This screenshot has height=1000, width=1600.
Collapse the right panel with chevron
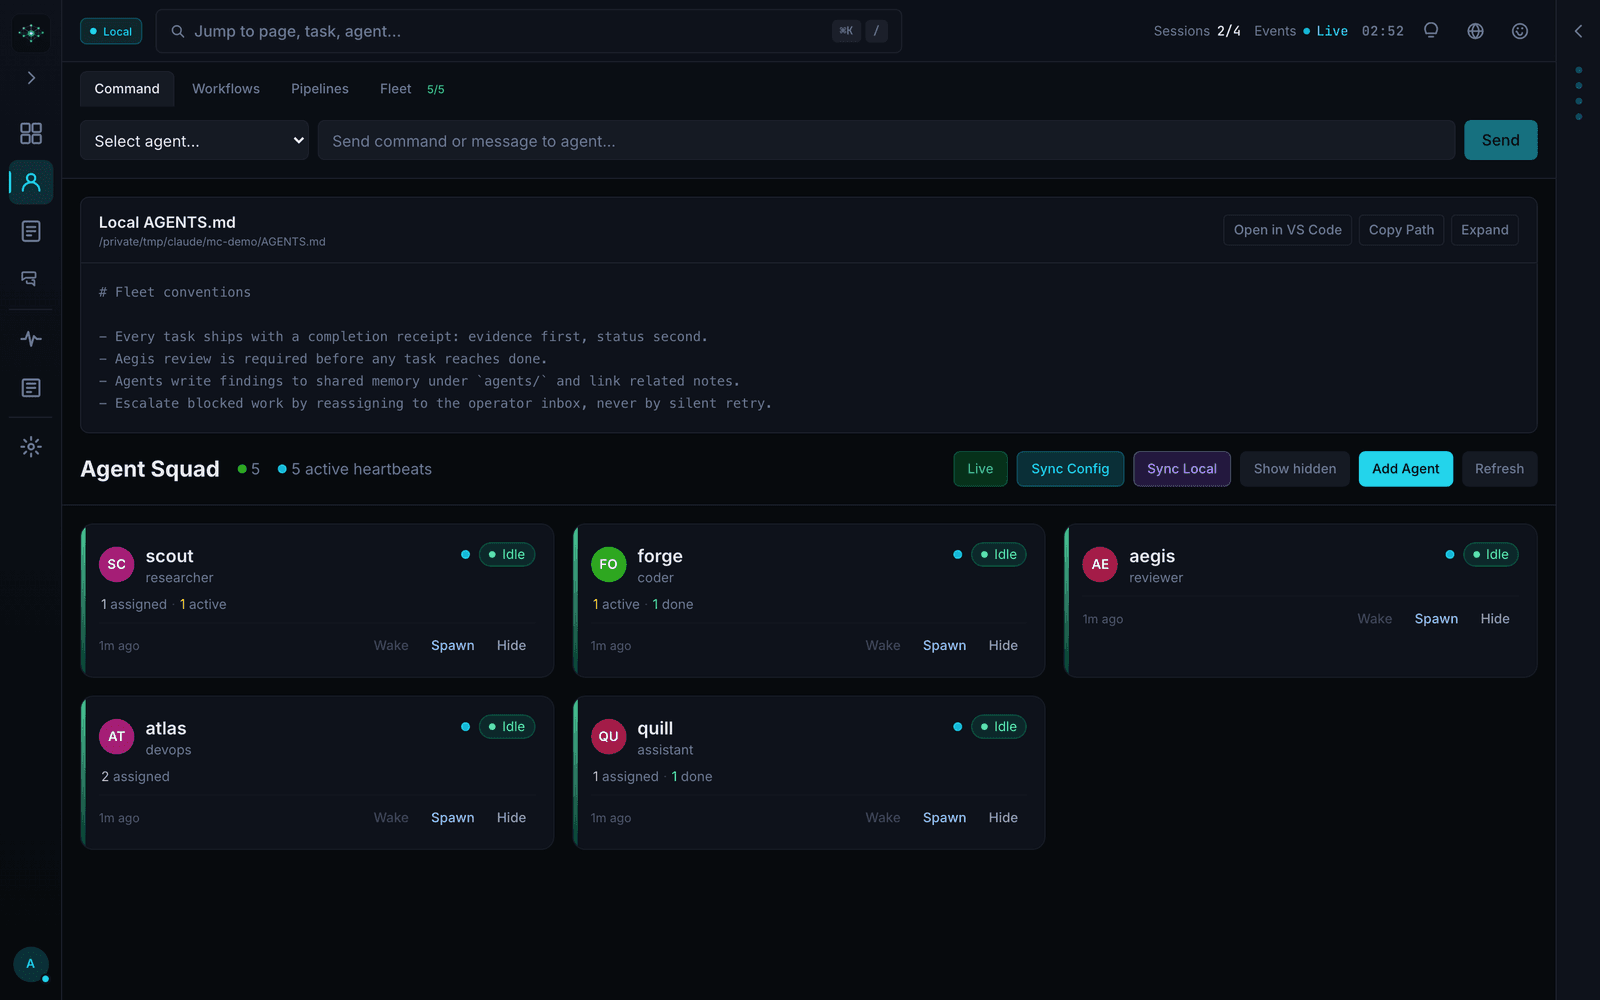[x=1578, y=31]
